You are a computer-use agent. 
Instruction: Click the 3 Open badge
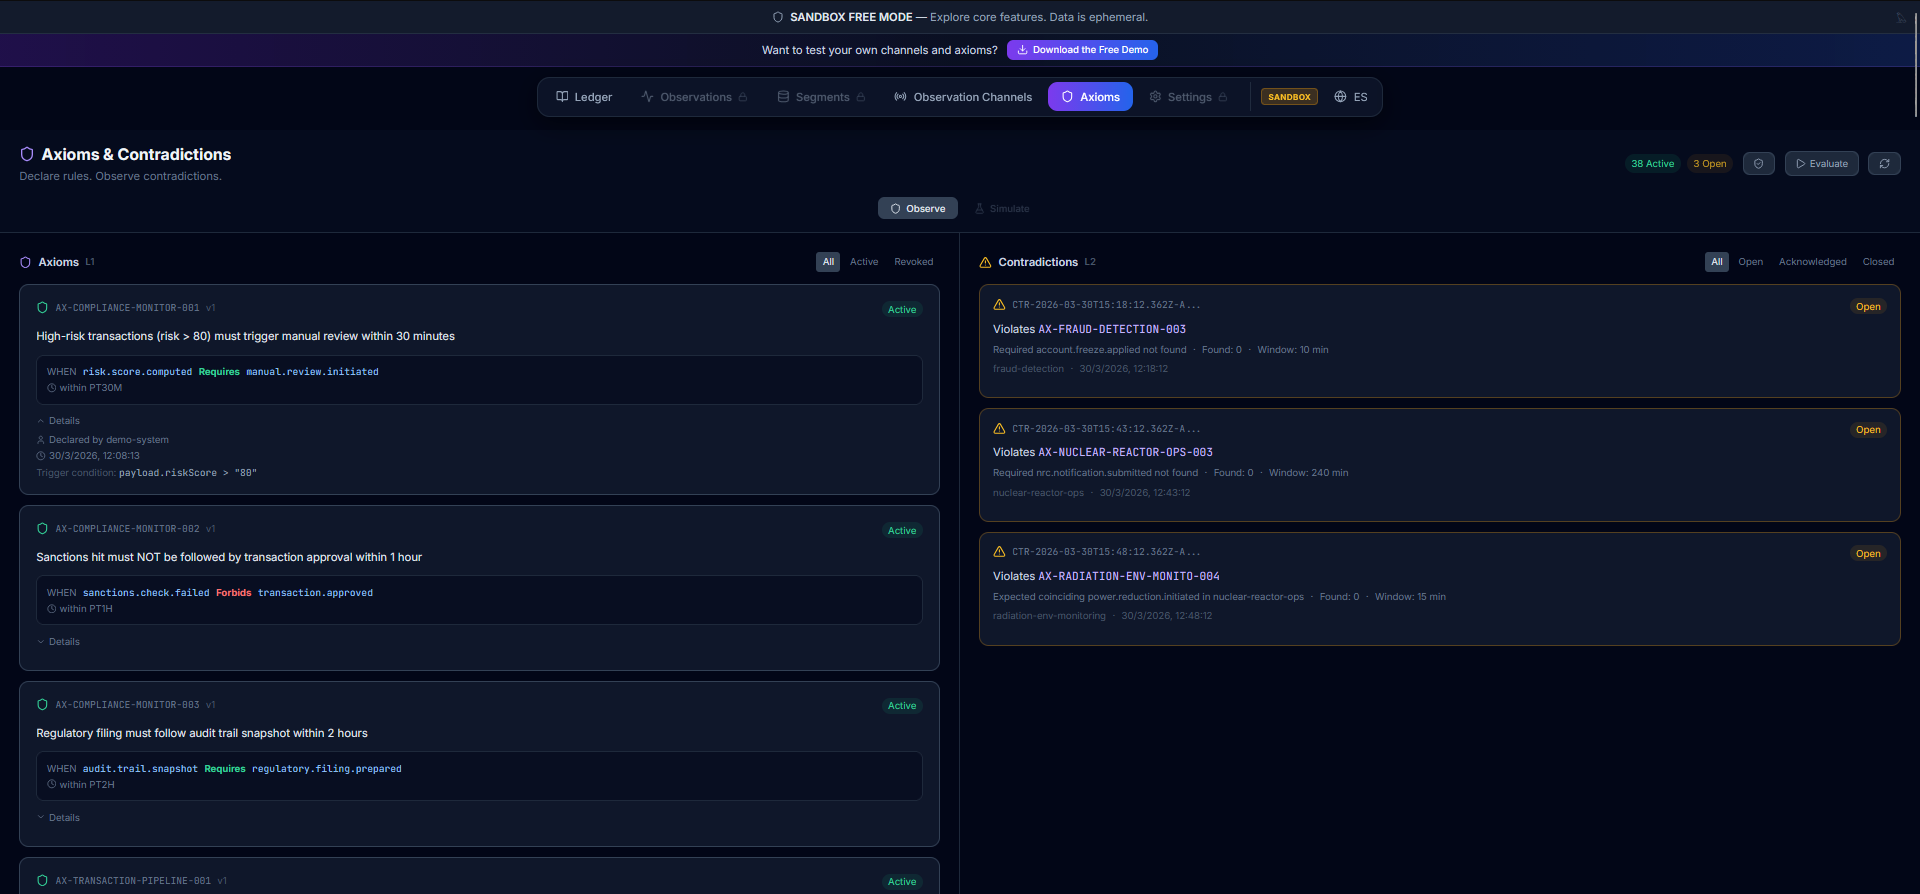1709,164
